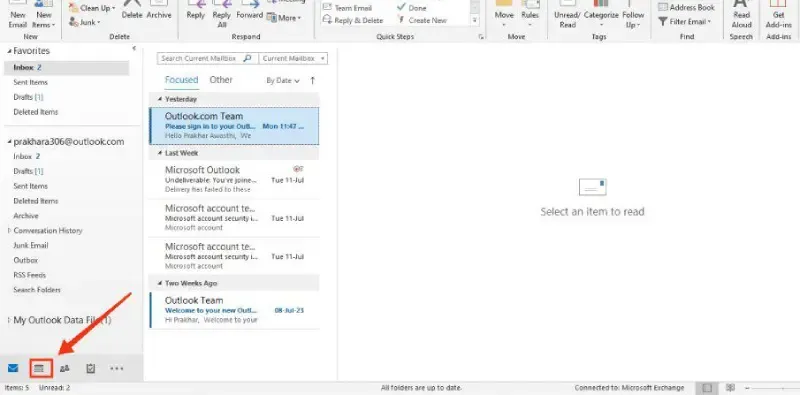Collapse the Last Week message group
This screenshot has height=395, width=800.
(x=160, y=153)
